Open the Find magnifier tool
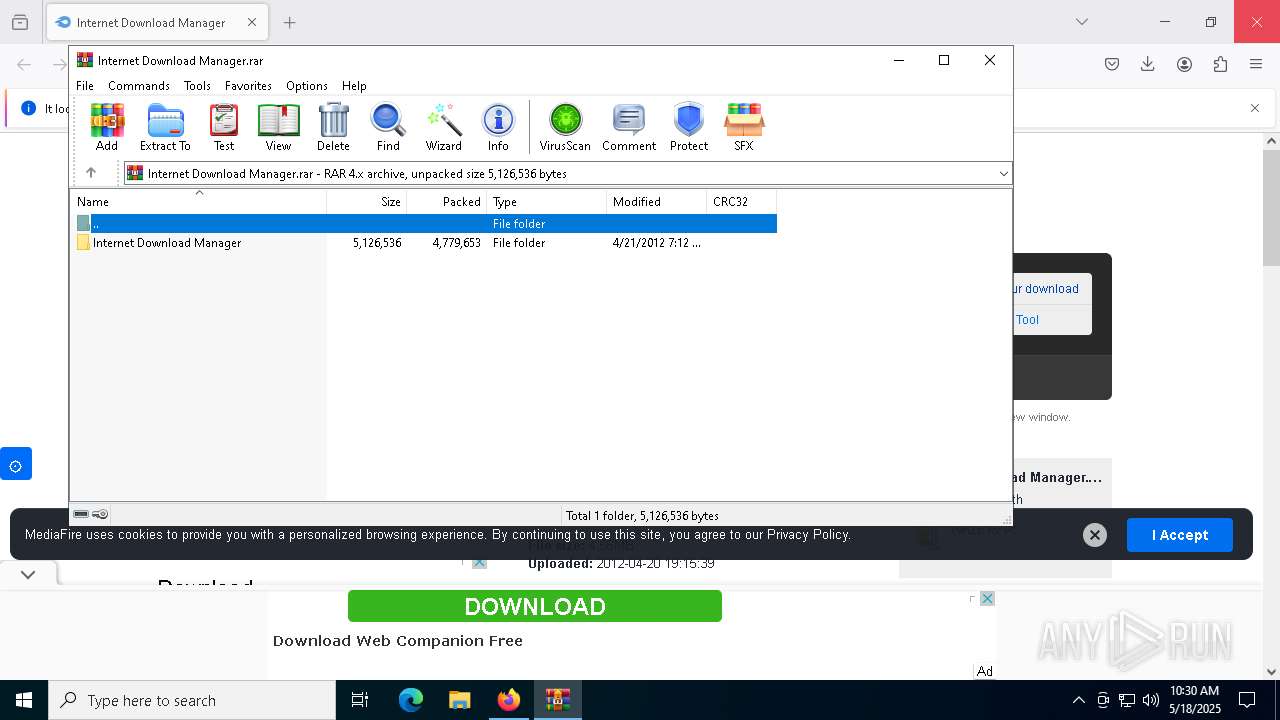Image resolution: width=1280 pixels, height=720 pixels. coord(388,127)
